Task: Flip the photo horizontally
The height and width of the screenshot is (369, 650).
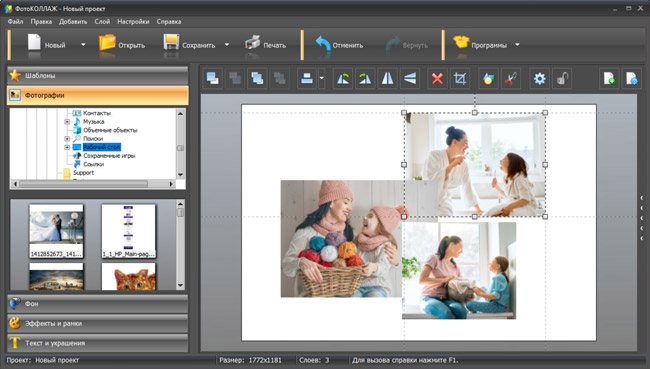Action: click(x=388, y=78)
